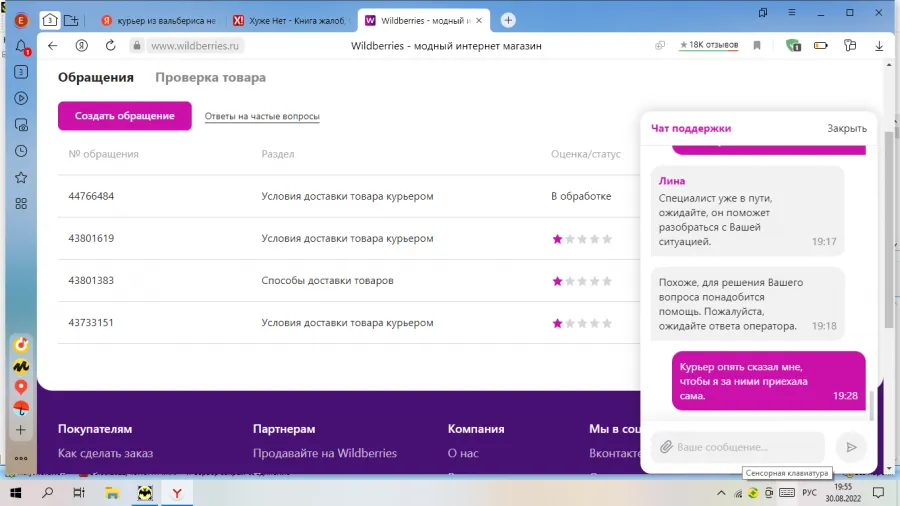Open the notifications bell in sidebar
The height and width of the screenshot is (506, 900).
click(x=21, y=46)
